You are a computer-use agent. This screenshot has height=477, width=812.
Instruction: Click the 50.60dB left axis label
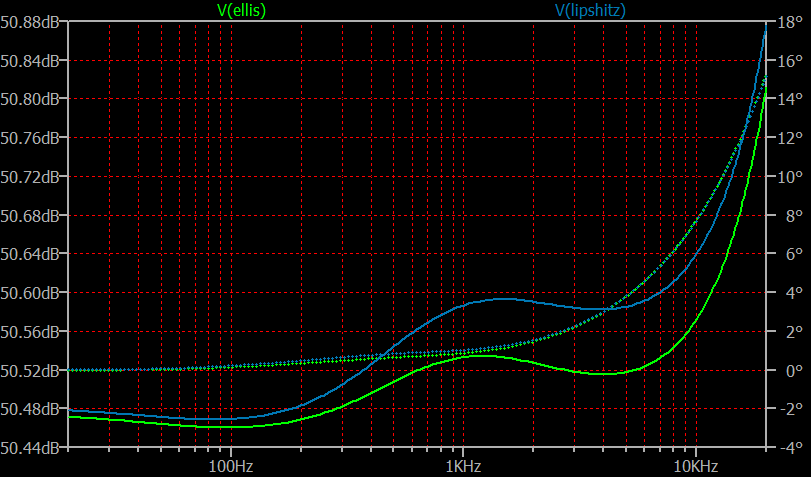29,293
